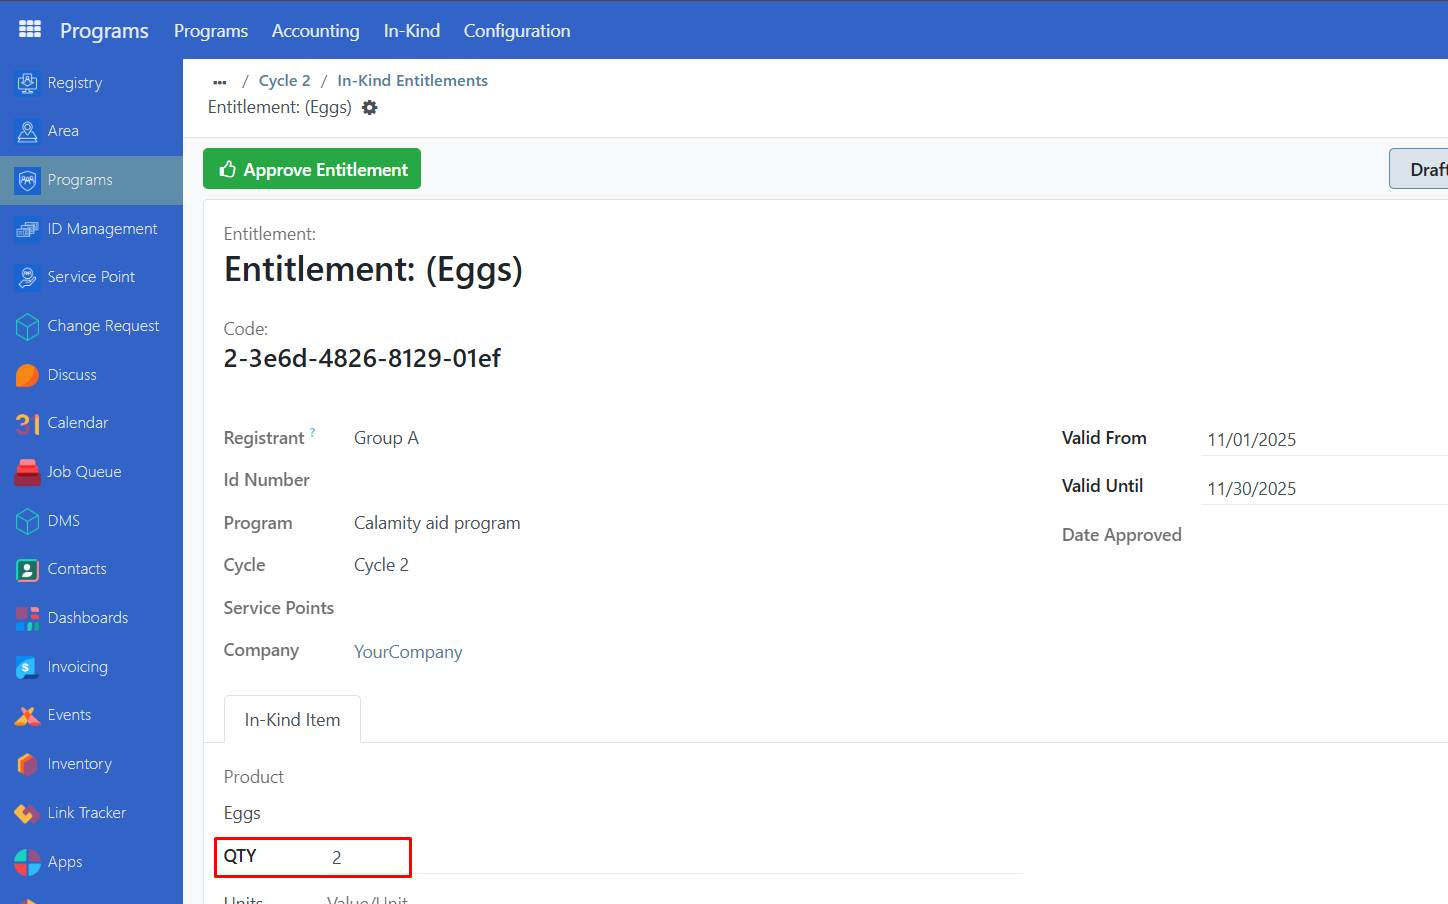This screenshot has height=904, width=1448.
Task: Open the gear actions menu beside Entitlement
Action: coord(370,108)
